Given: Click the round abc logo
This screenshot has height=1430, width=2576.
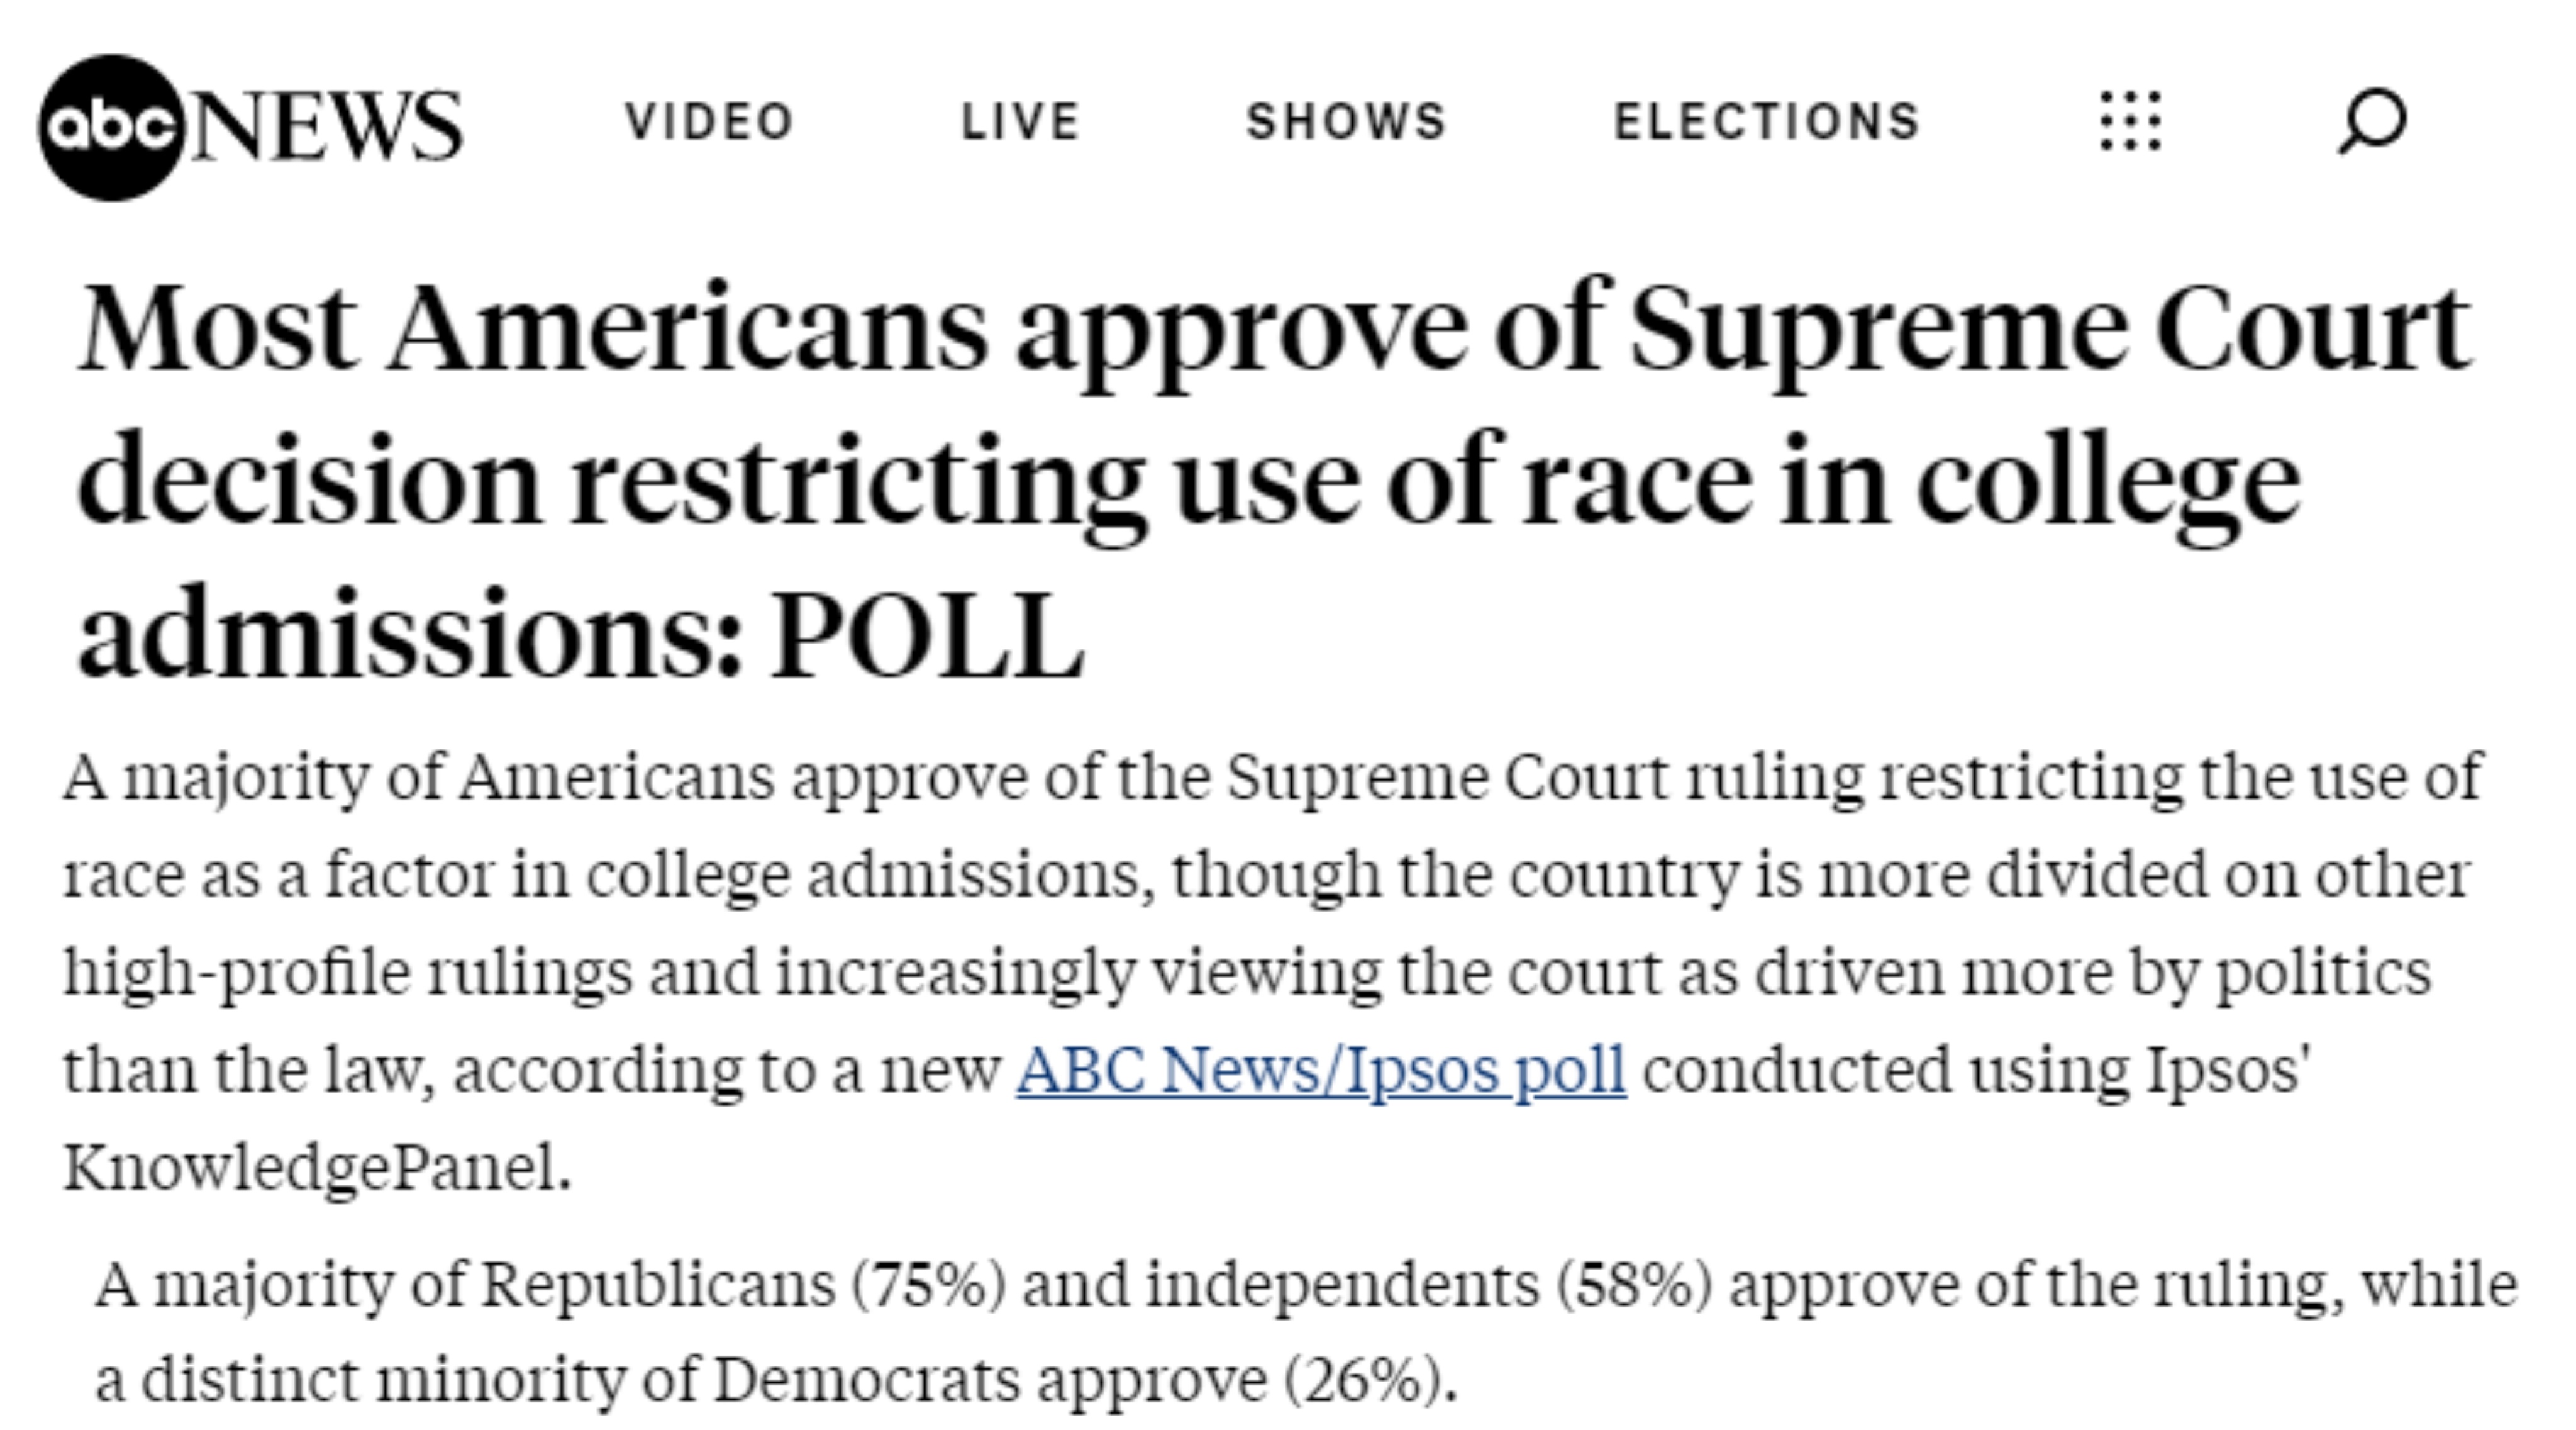Looking at the screenshot, I should 112,127.
